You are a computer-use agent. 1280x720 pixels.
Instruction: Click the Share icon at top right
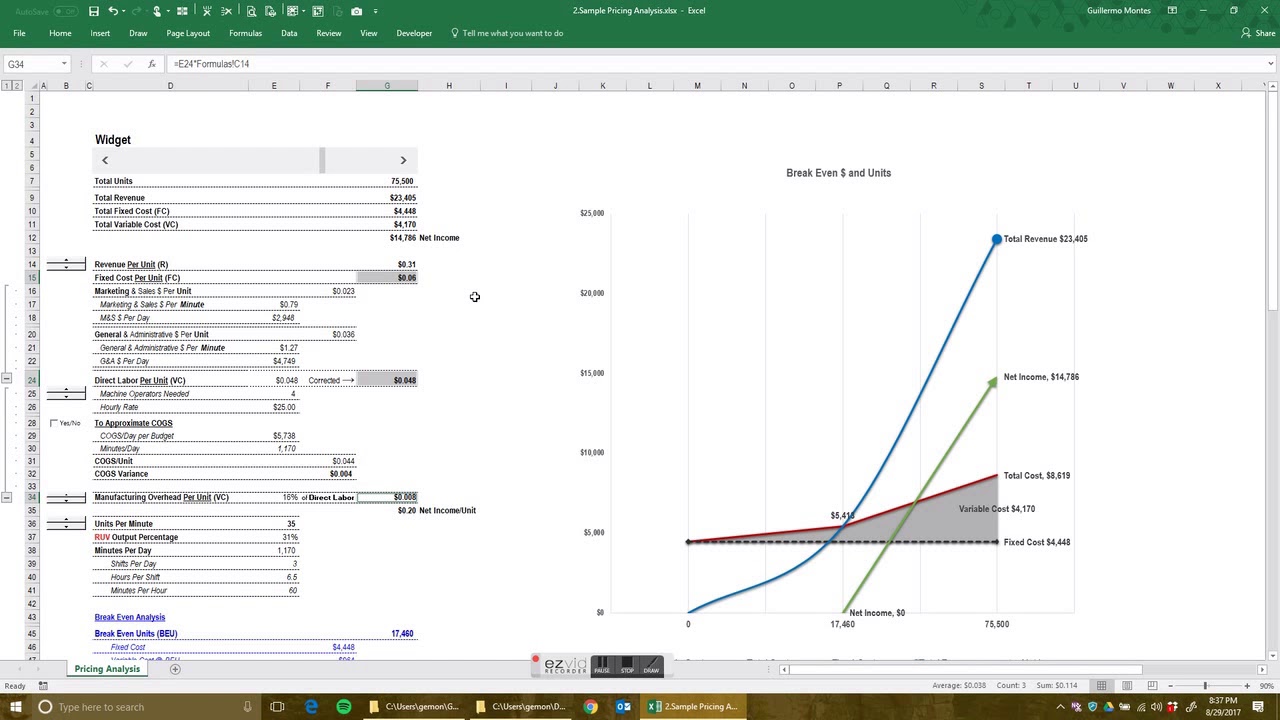tap(1246, 33)
